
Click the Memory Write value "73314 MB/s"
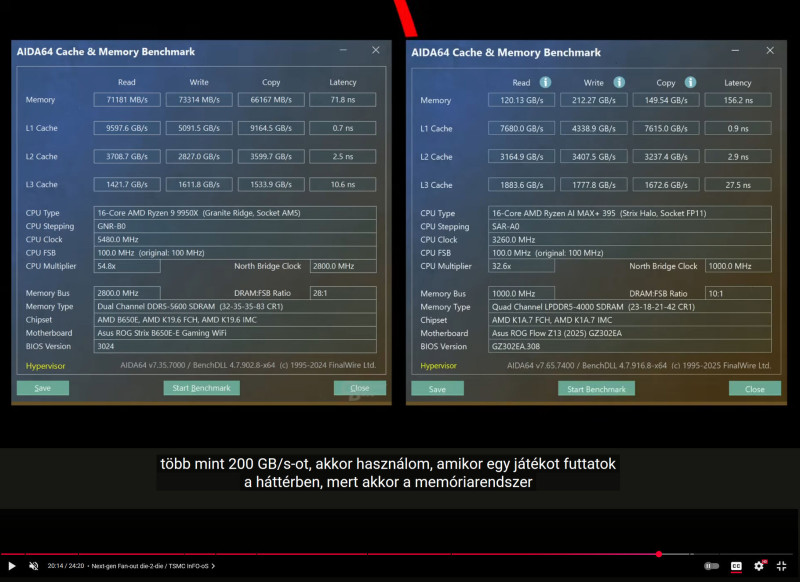tap(199, 99)
